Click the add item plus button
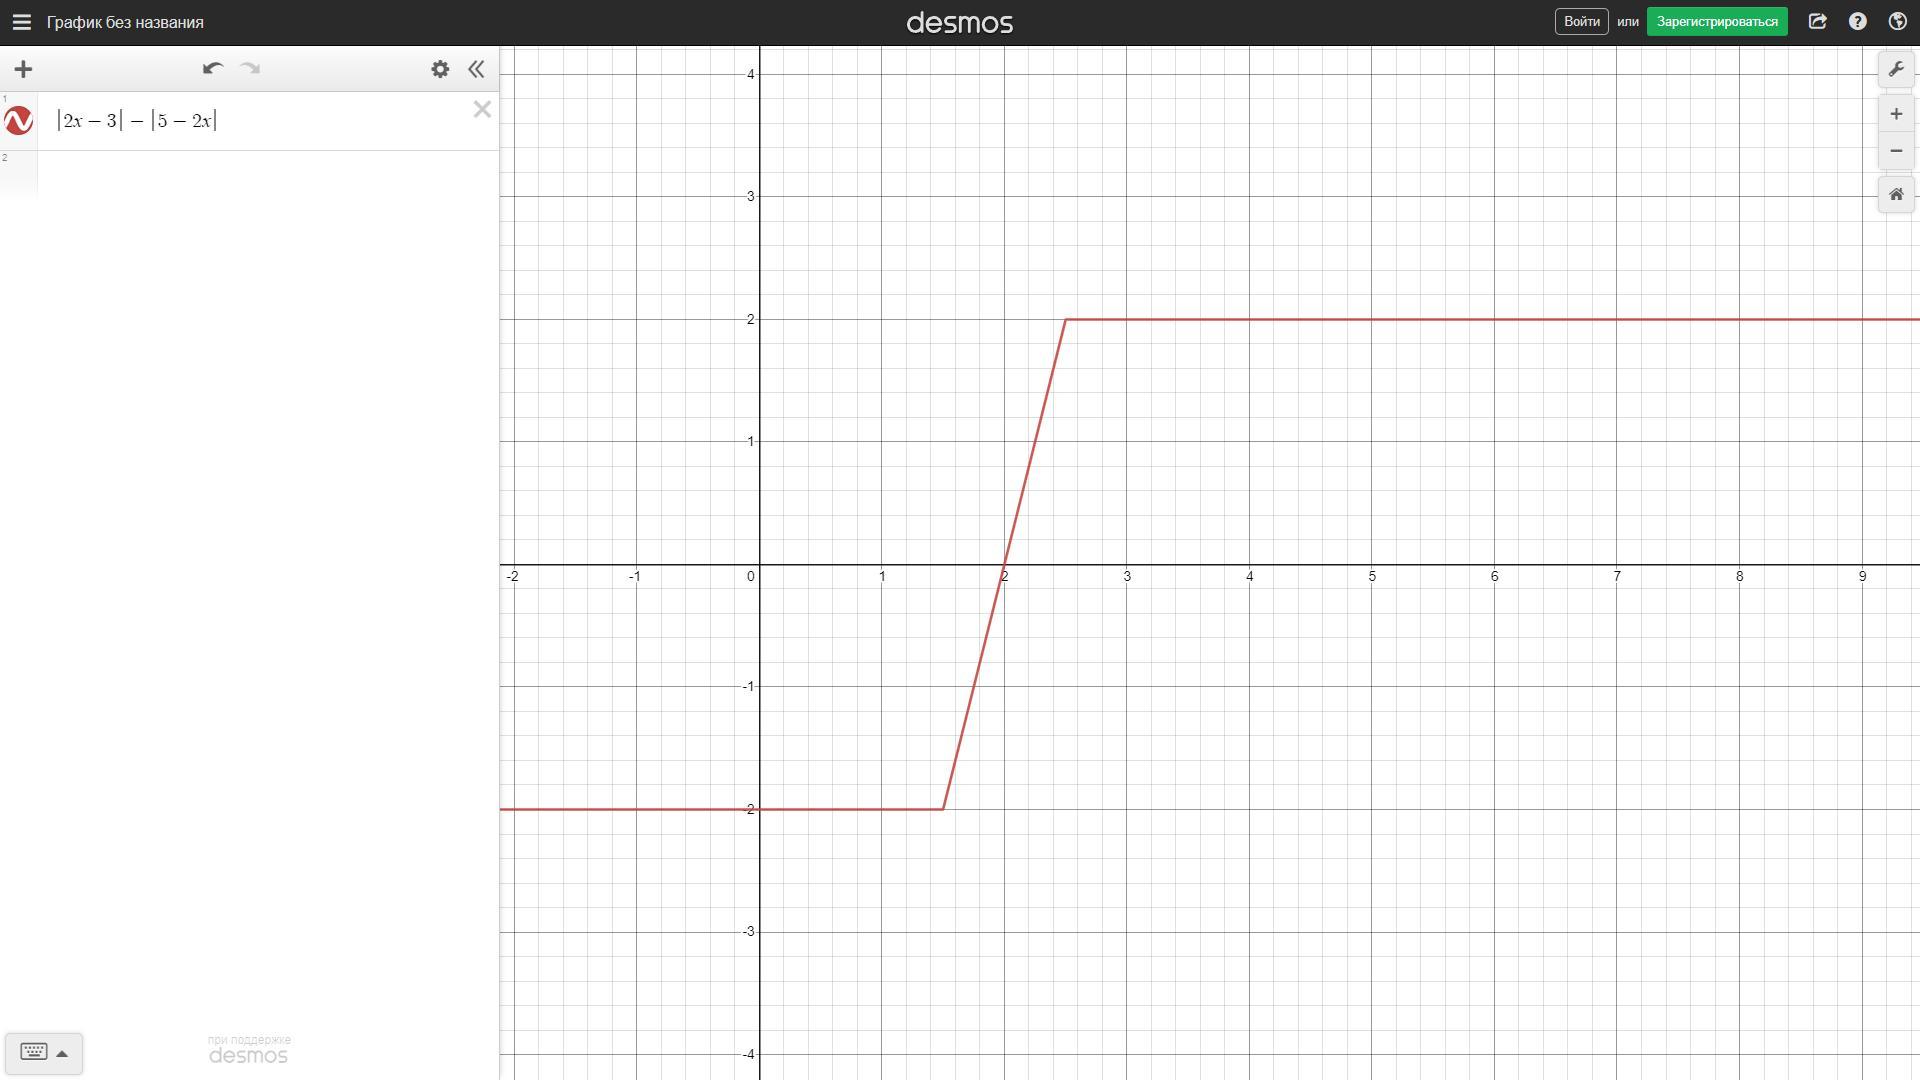This screenshot has height=1080, width=1920. (x=23, y=69)
